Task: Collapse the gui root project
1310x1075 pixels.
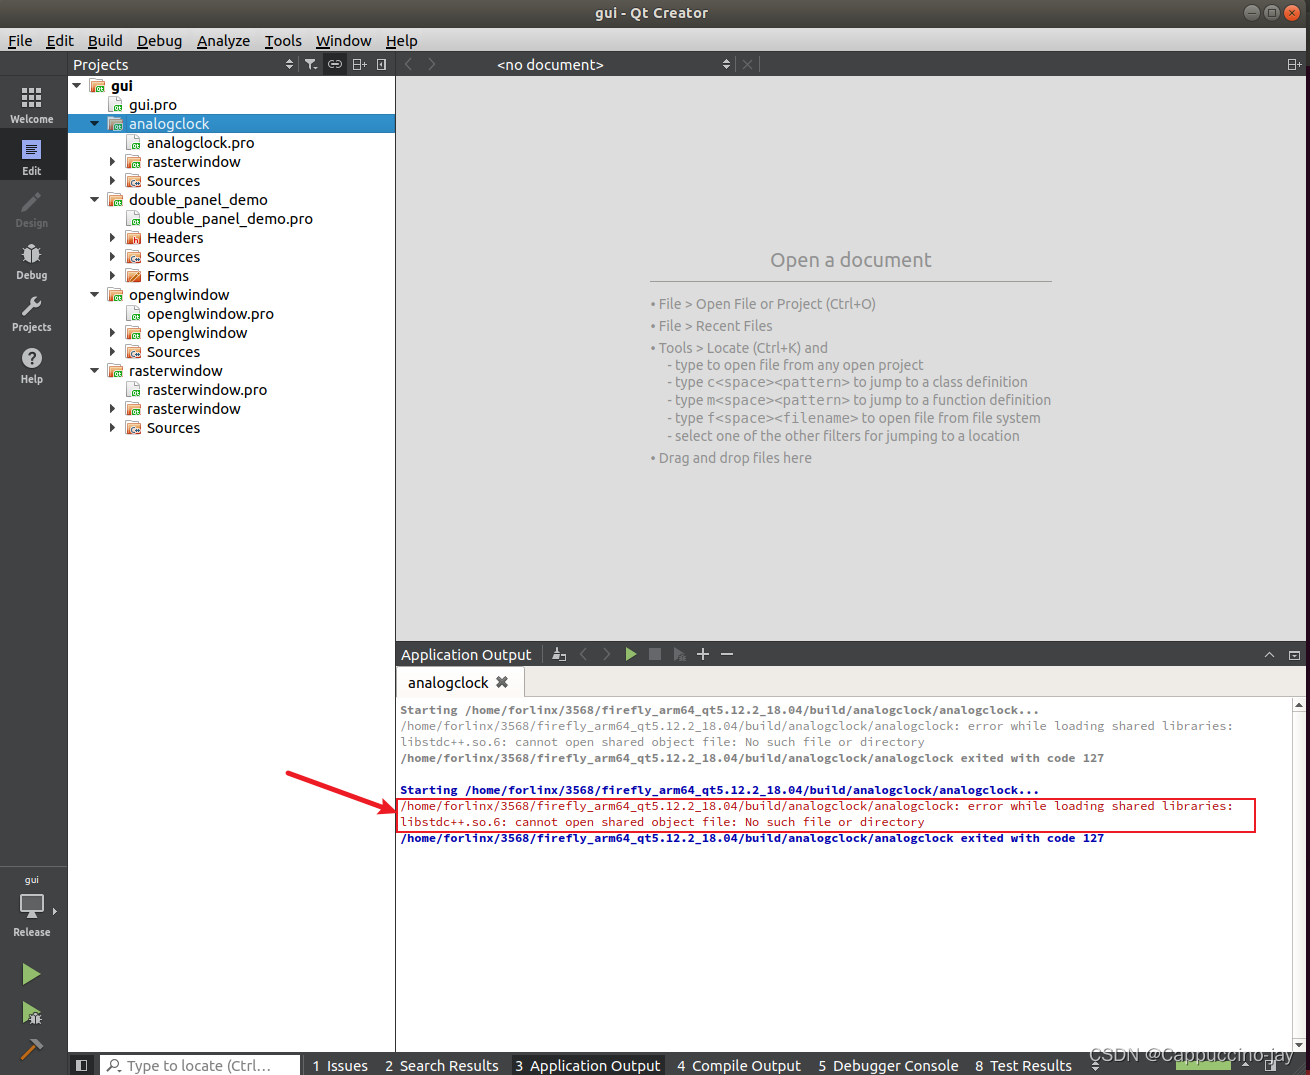Action: pyautogui.click(x=77, y=86)
